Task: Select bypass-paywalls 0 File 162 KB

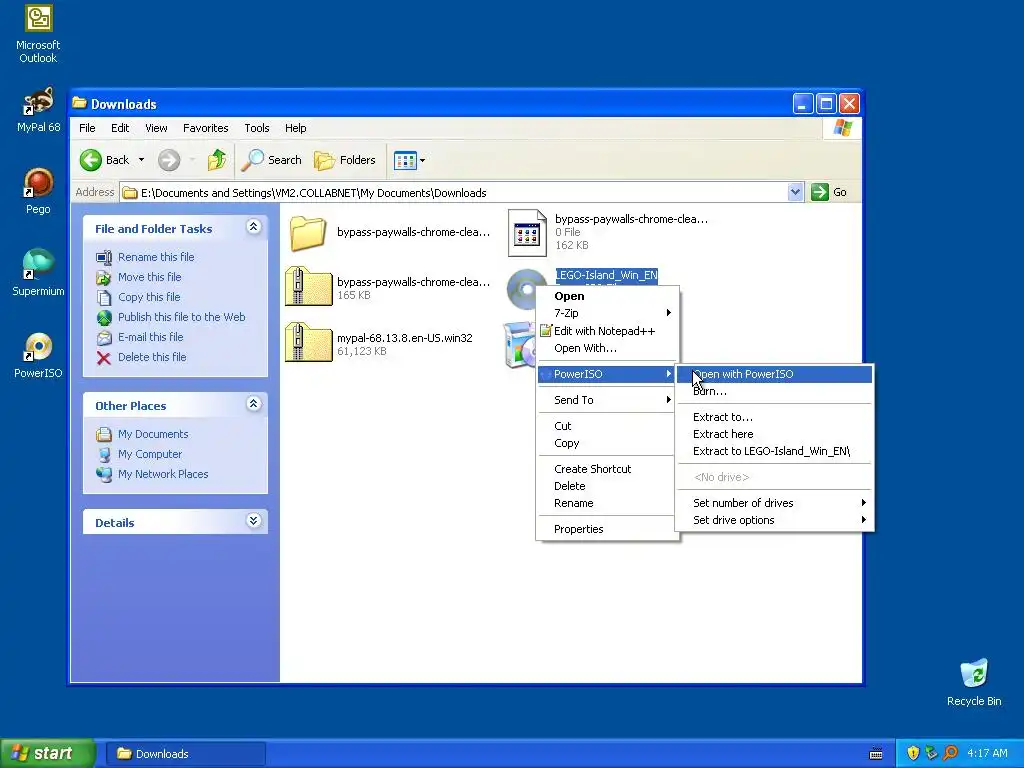Action: [x=608, y=232]
